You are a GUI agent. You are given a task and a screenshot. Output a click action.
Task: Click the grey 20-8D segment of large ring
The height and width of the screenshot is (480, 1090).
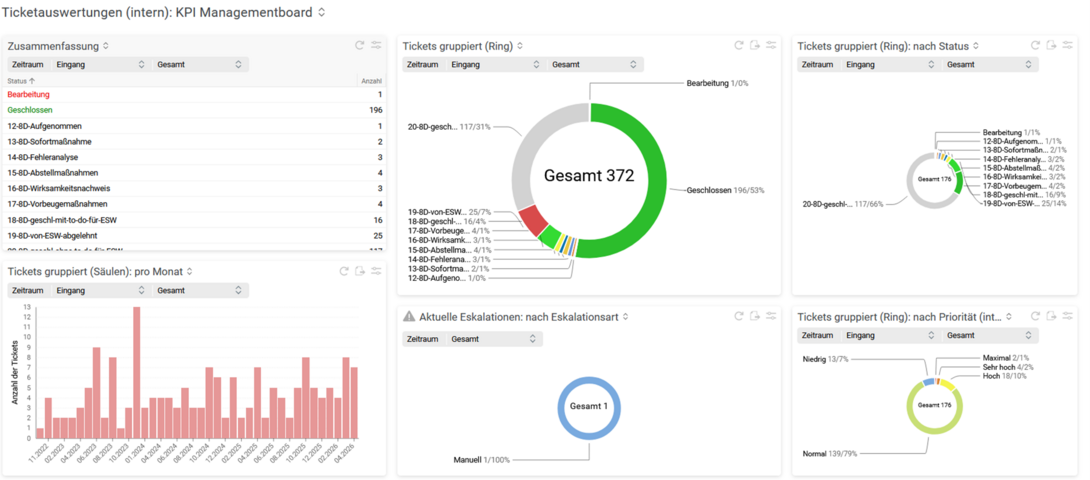tap(526, 150)
